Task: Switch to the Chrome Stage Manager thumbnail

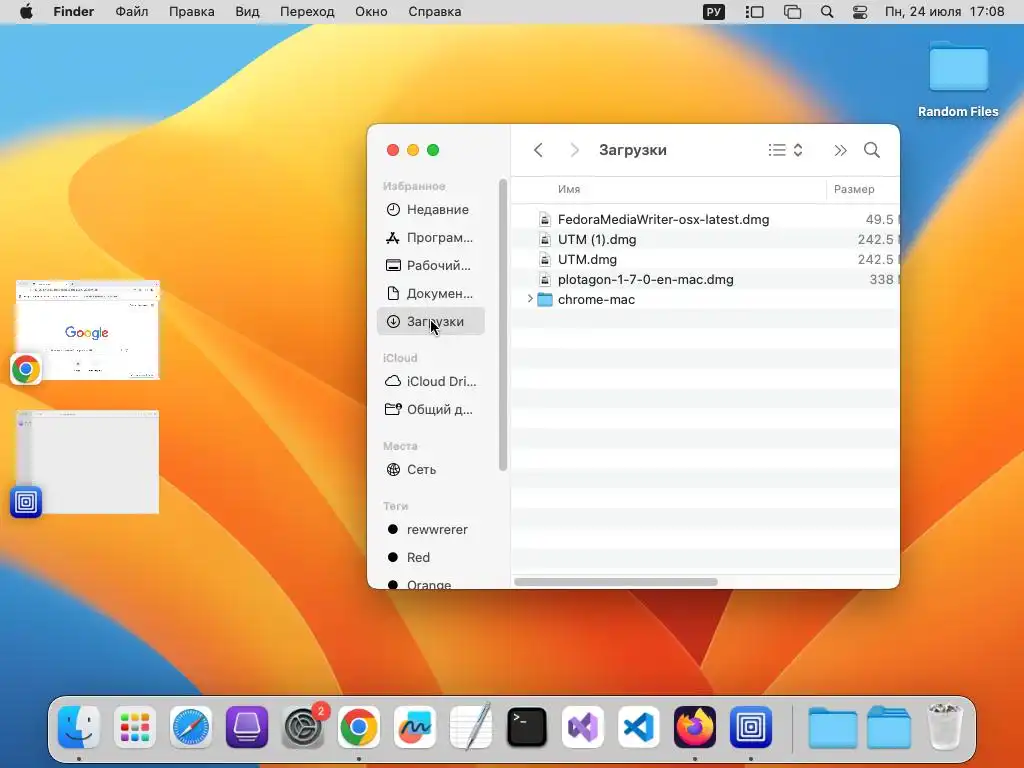Action: (x=88, y=330)
